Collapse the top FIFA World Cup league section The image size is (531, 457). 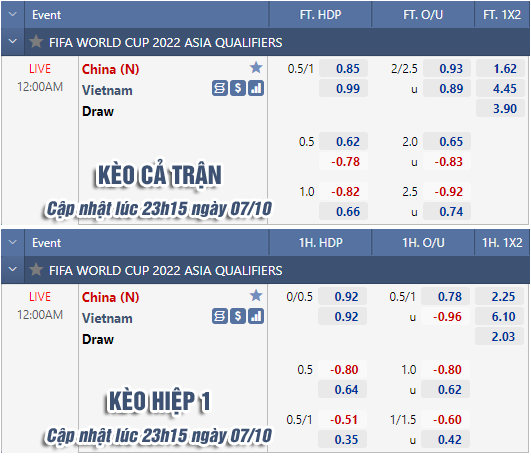(13, 42)
